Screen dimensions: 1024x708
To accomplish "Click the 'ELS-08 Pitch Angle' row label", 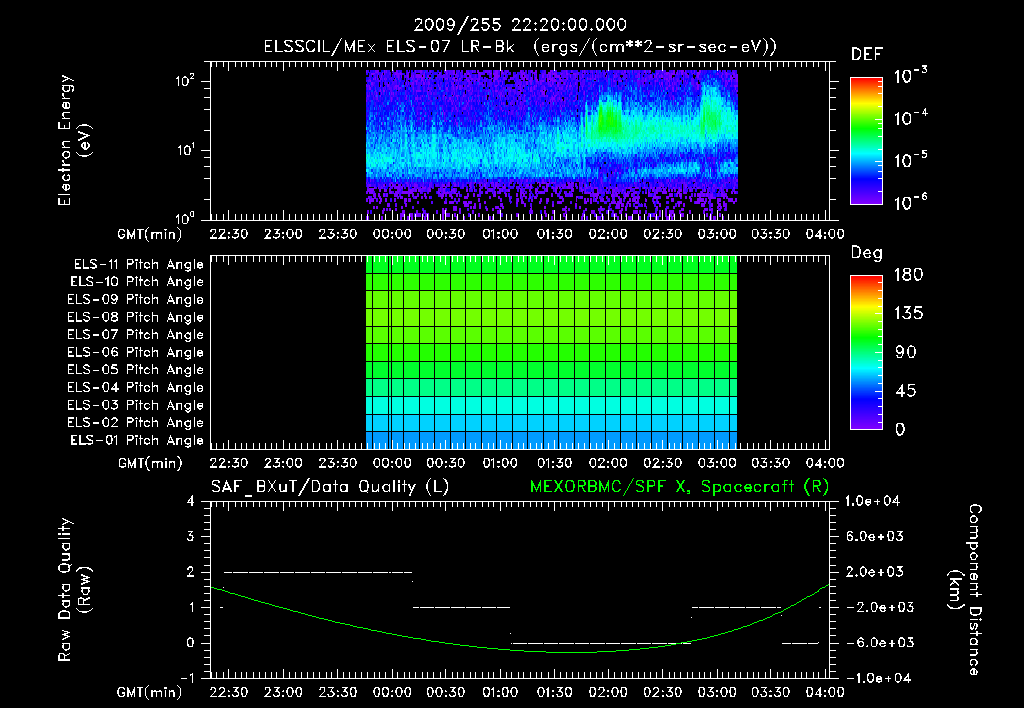I will coord(135,317).
